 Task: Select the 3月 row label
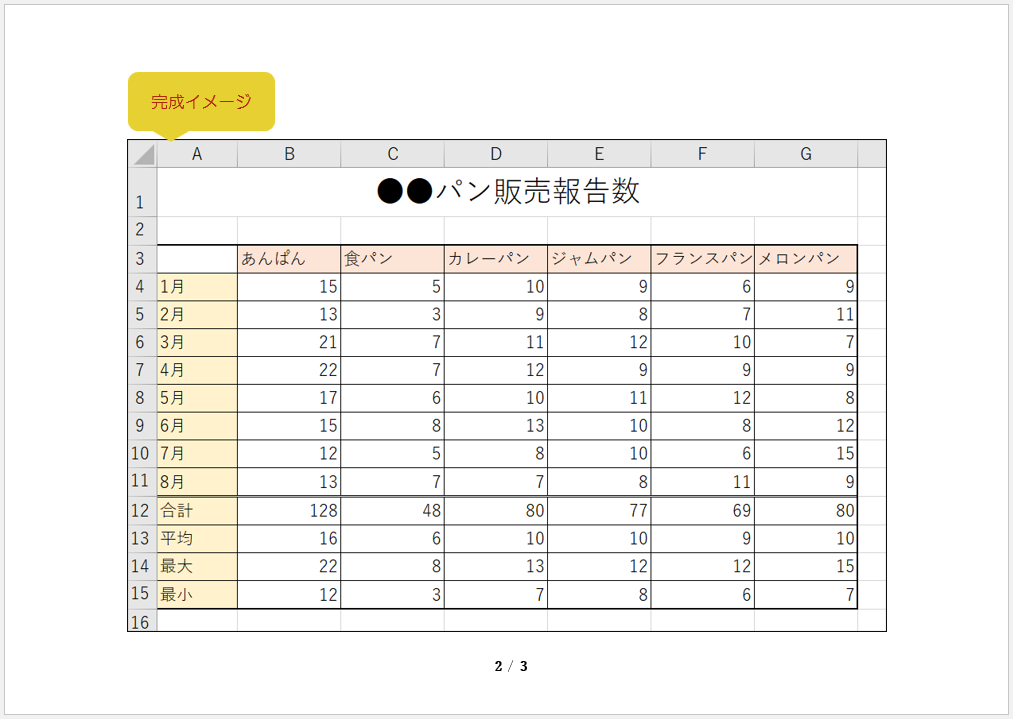click(197, 342)
